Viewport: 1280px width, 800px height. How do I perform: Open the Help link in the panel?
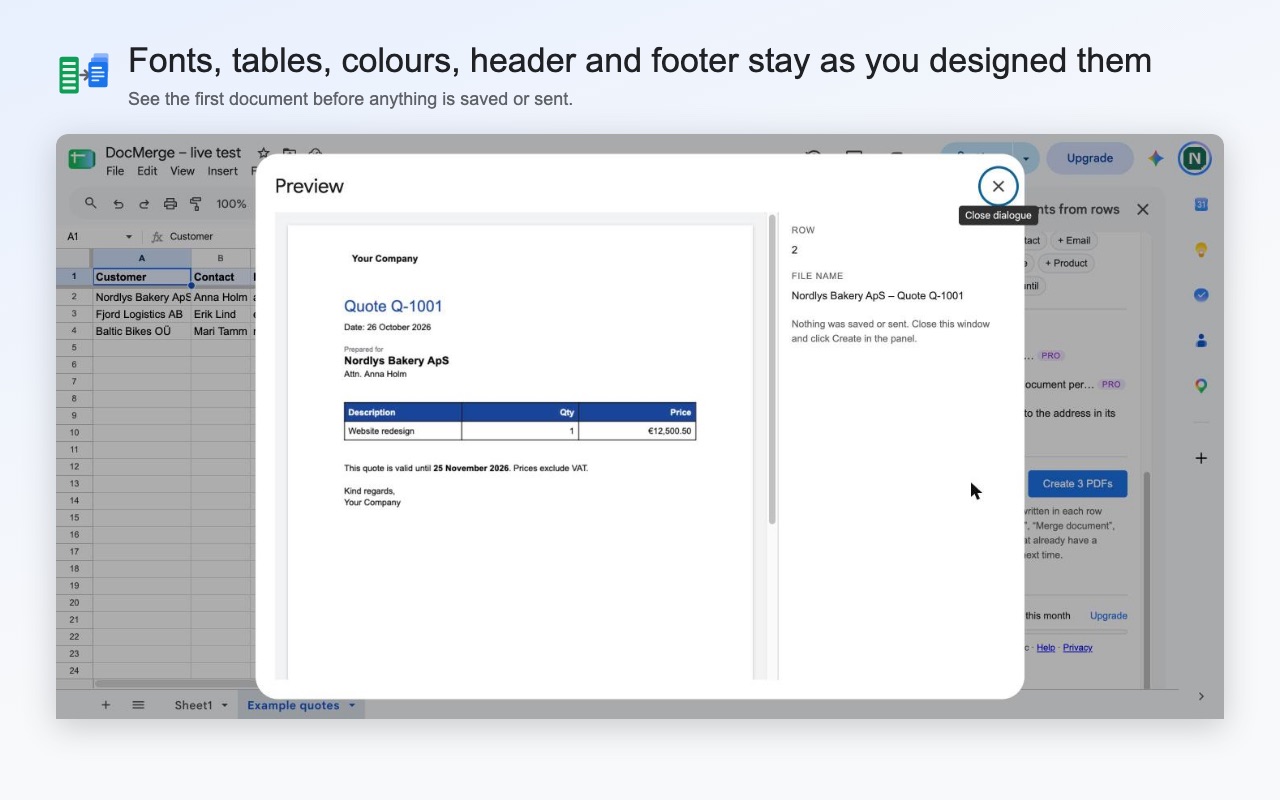pos(1045,648)
